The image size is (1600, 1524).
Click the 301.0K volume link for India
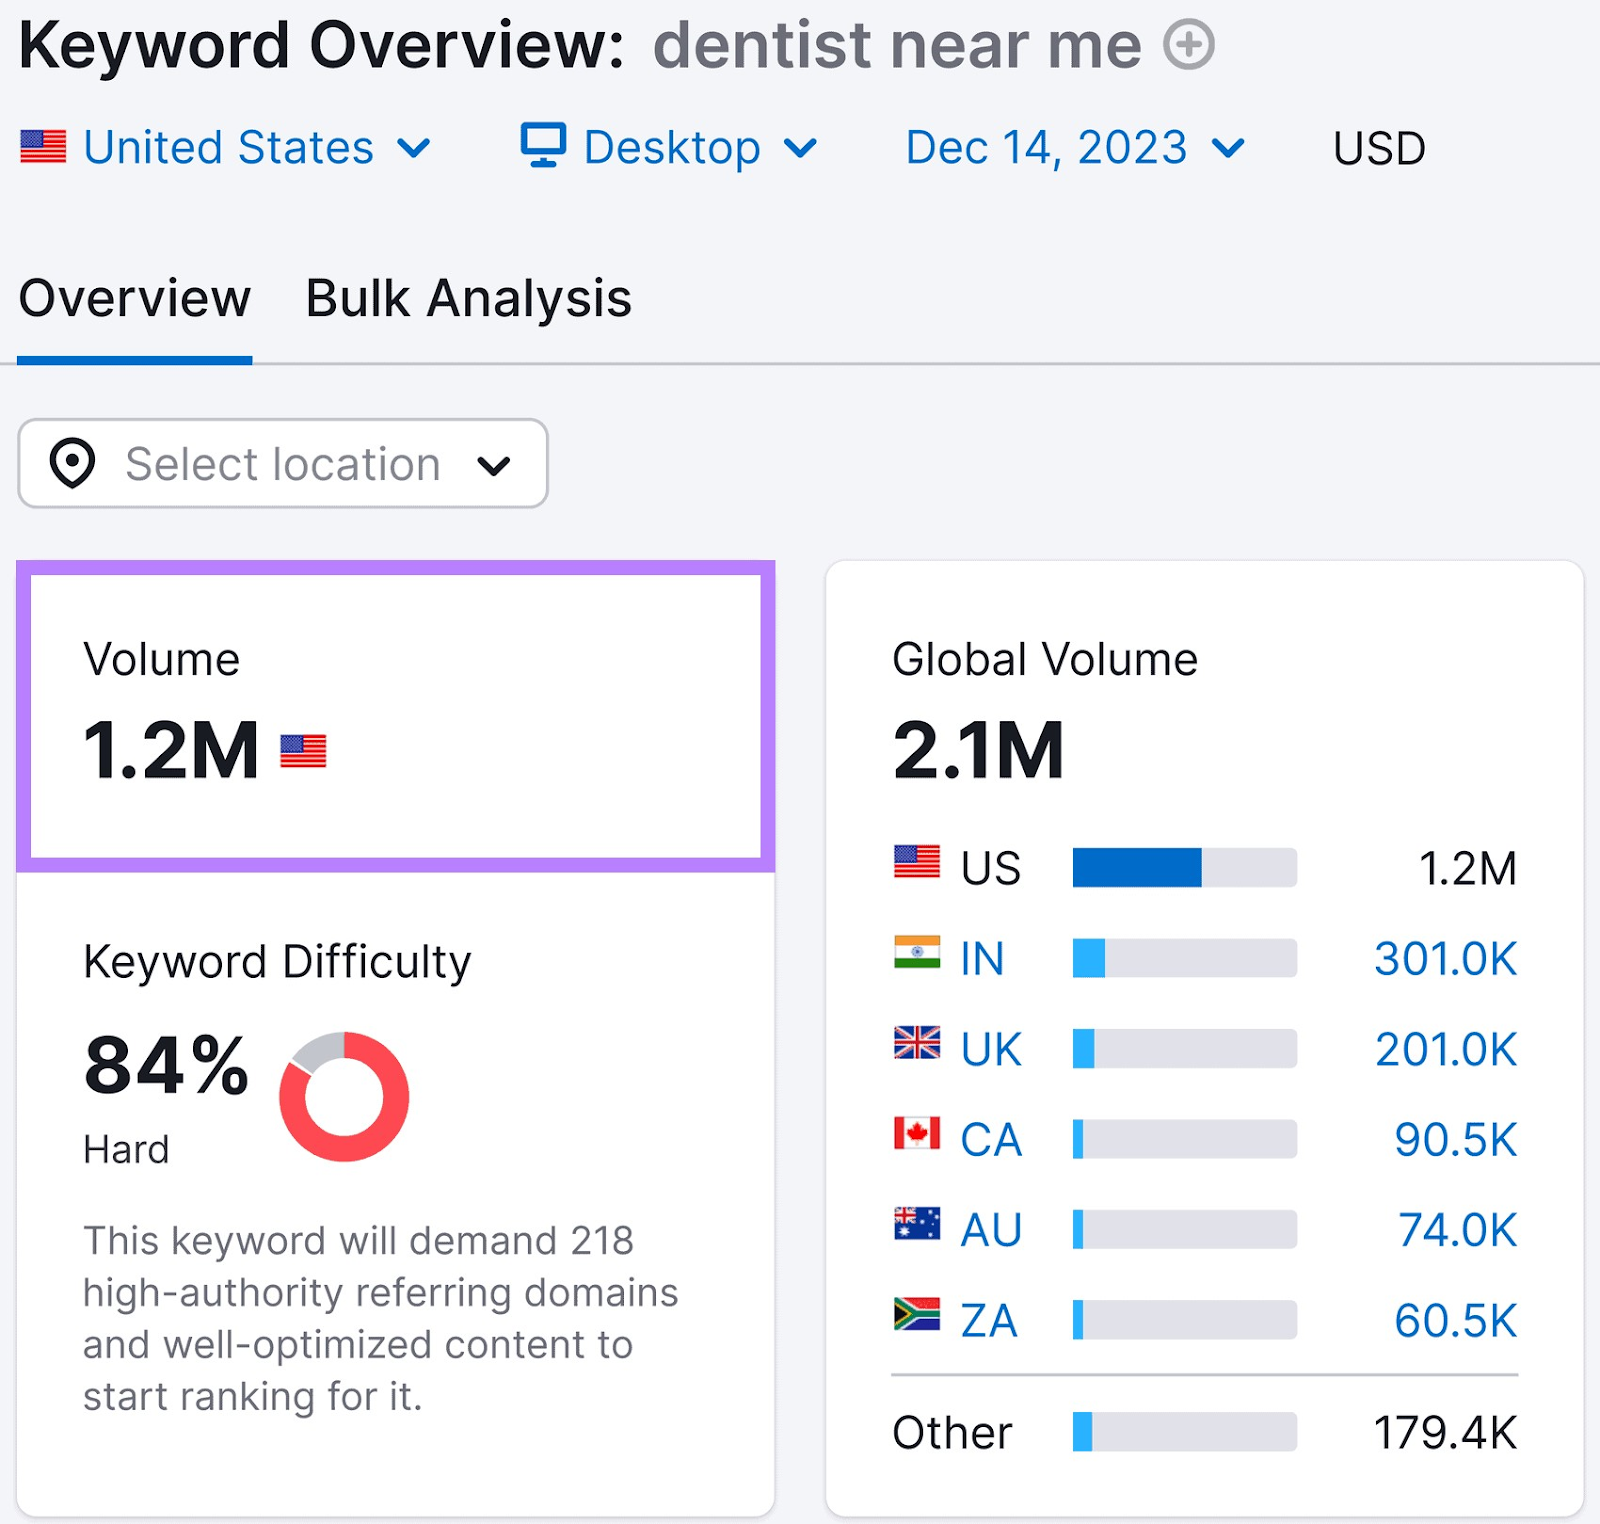pyautogui.click(x=1444, y=957)
